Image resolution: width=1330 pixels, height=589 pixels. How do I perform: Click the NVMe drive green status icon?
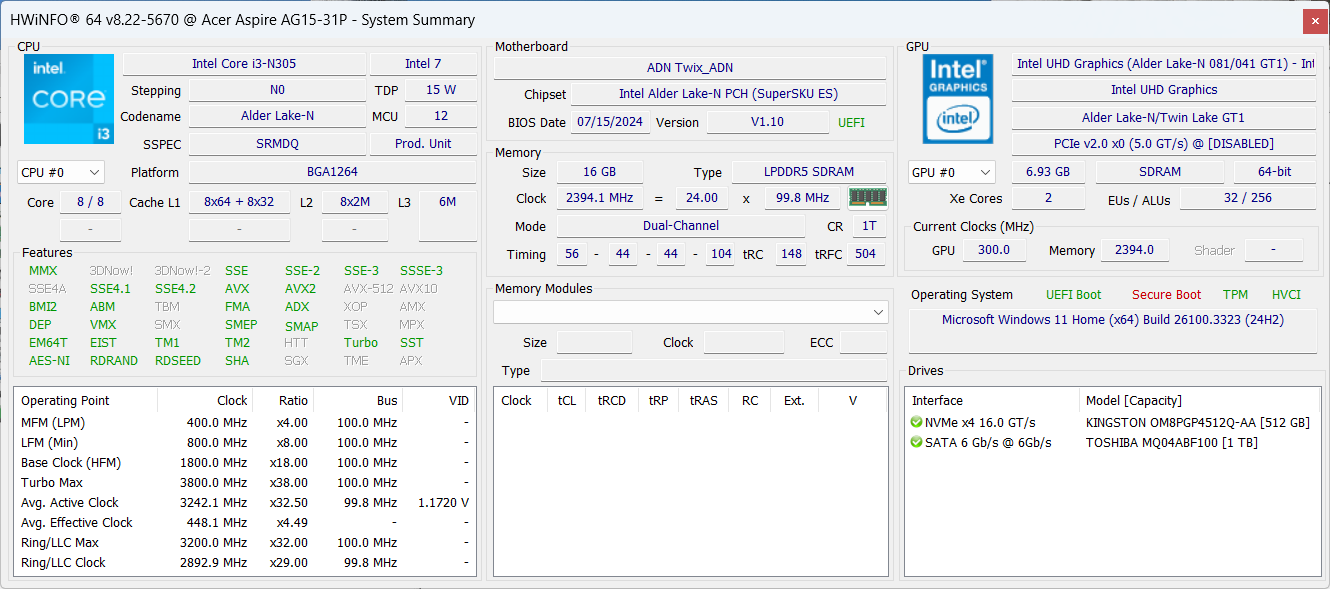[916, 423]
